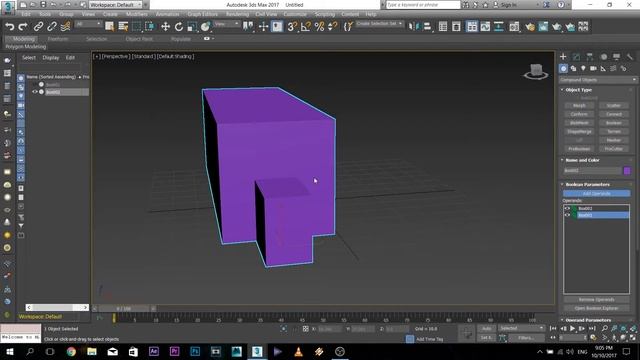Click the Align tool icon
This screenshot has width=640, height=360.
427,27
